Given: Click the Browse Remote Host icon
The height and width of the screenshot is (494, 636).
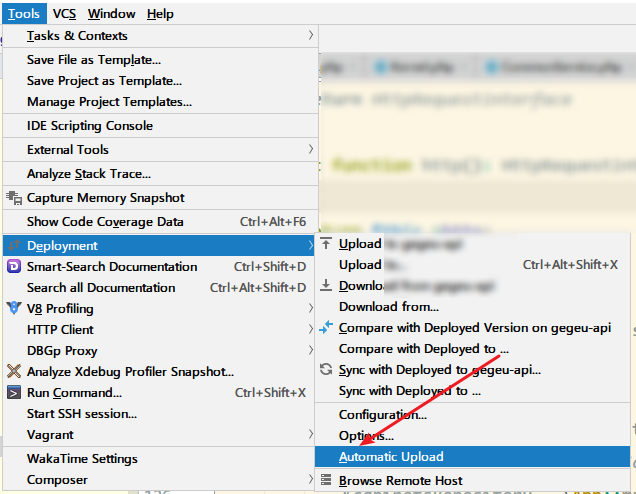Looking at the screenshot, I should (326, 481).
